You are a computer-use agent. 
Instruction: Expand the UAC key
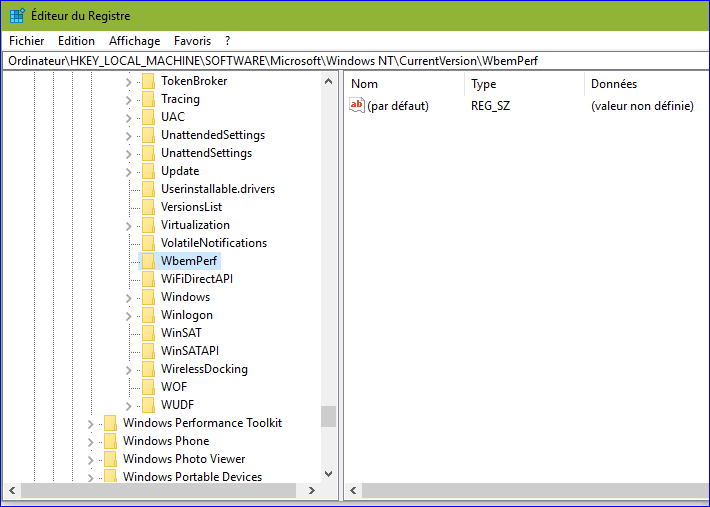coord(129,118)
